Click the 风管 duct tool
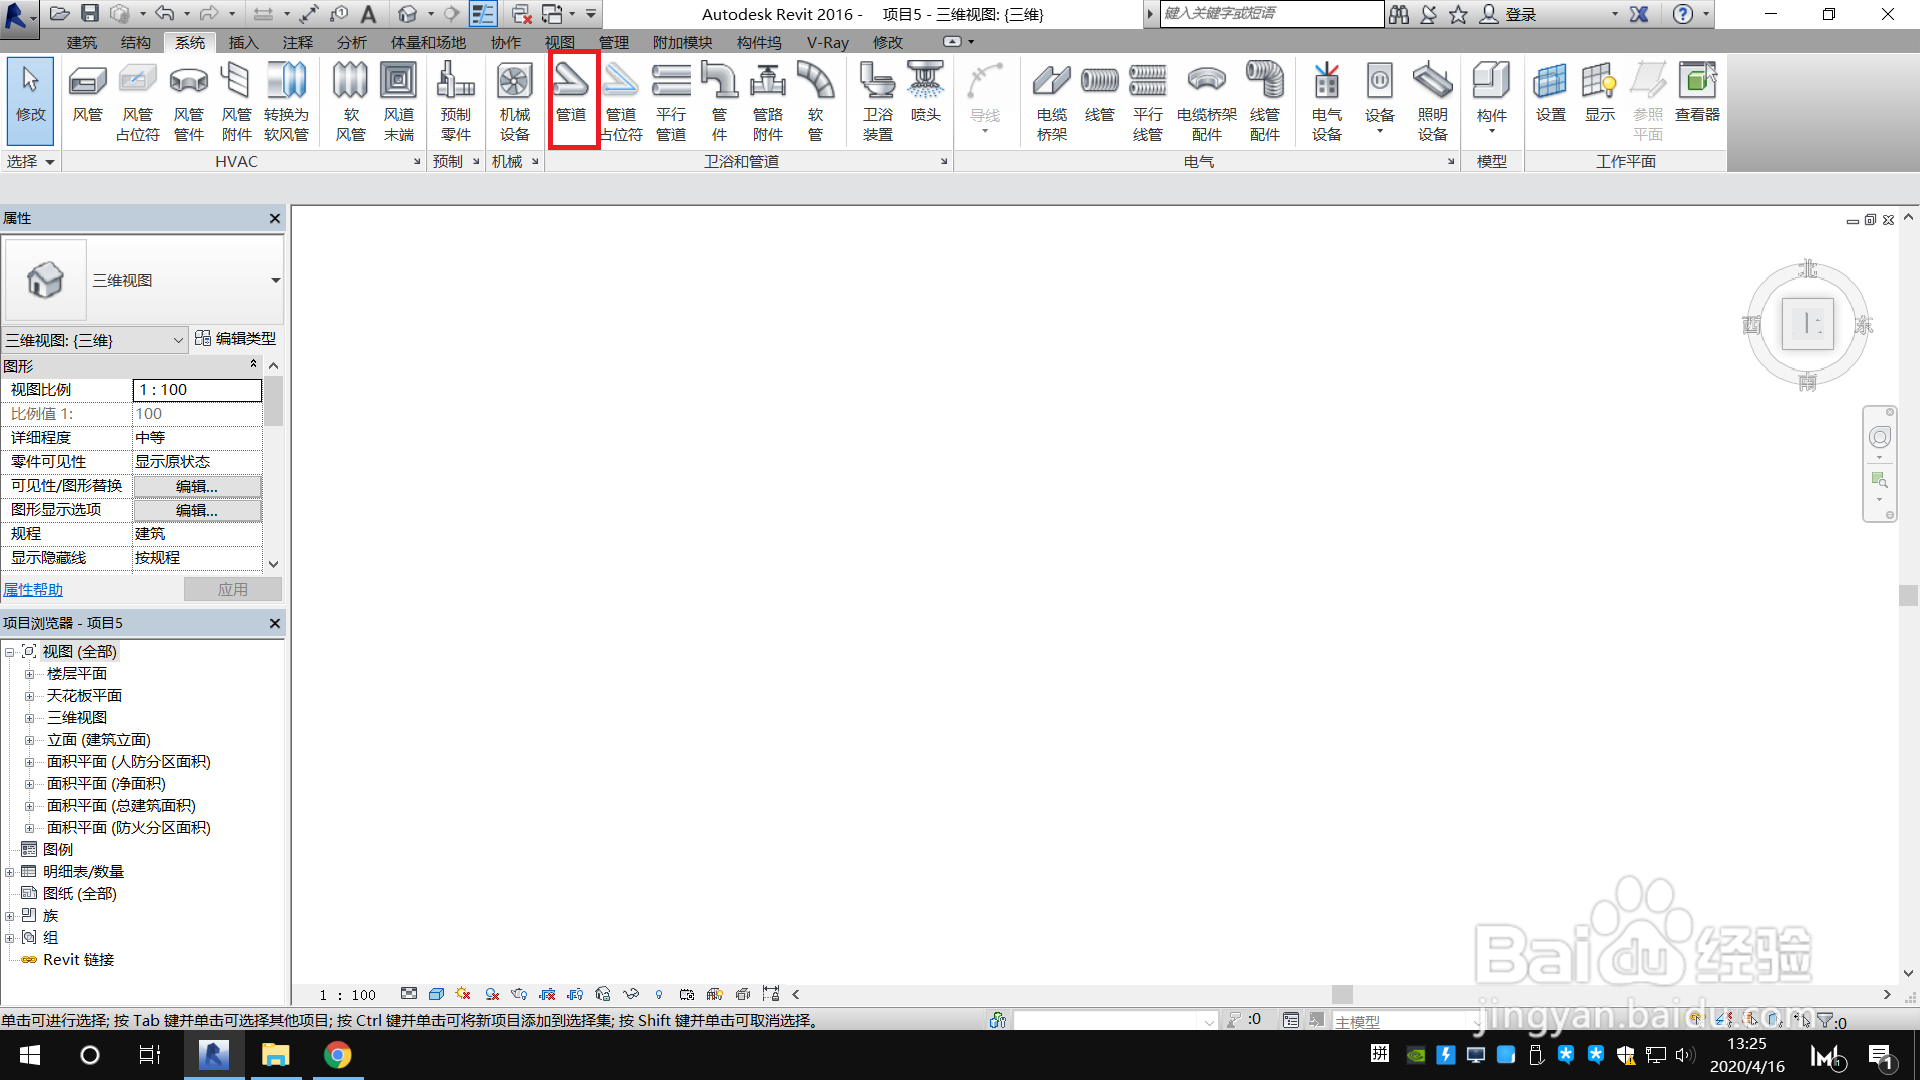Viewport: 1920px width, 1080px height. [88, 97]
